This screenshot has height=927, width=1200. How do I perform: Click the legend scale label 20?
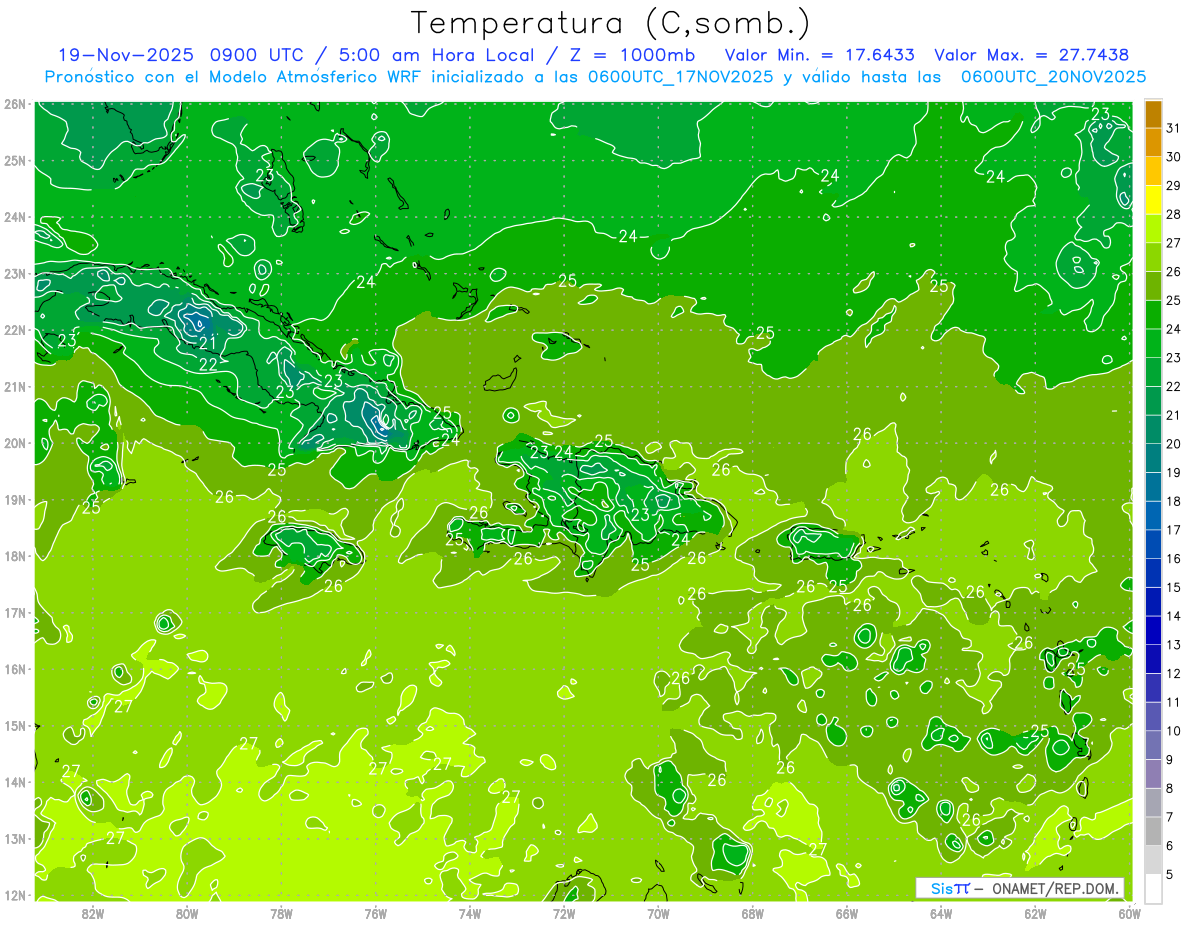pyautogui.click(x=1174, y=444)
